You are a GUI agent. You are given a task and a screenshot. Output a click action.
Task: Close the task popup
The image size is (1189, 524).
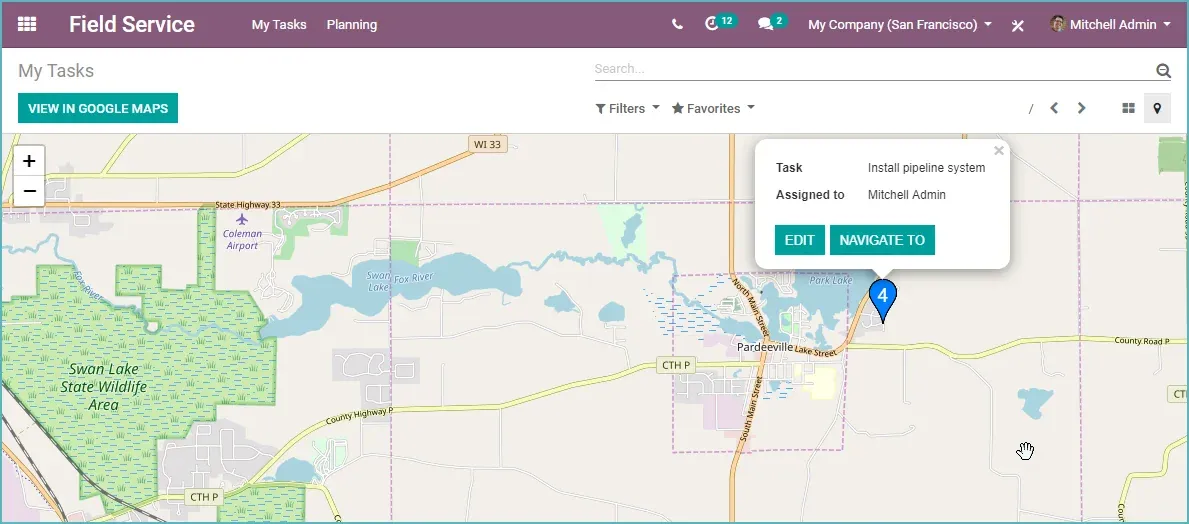coord(999,150)
